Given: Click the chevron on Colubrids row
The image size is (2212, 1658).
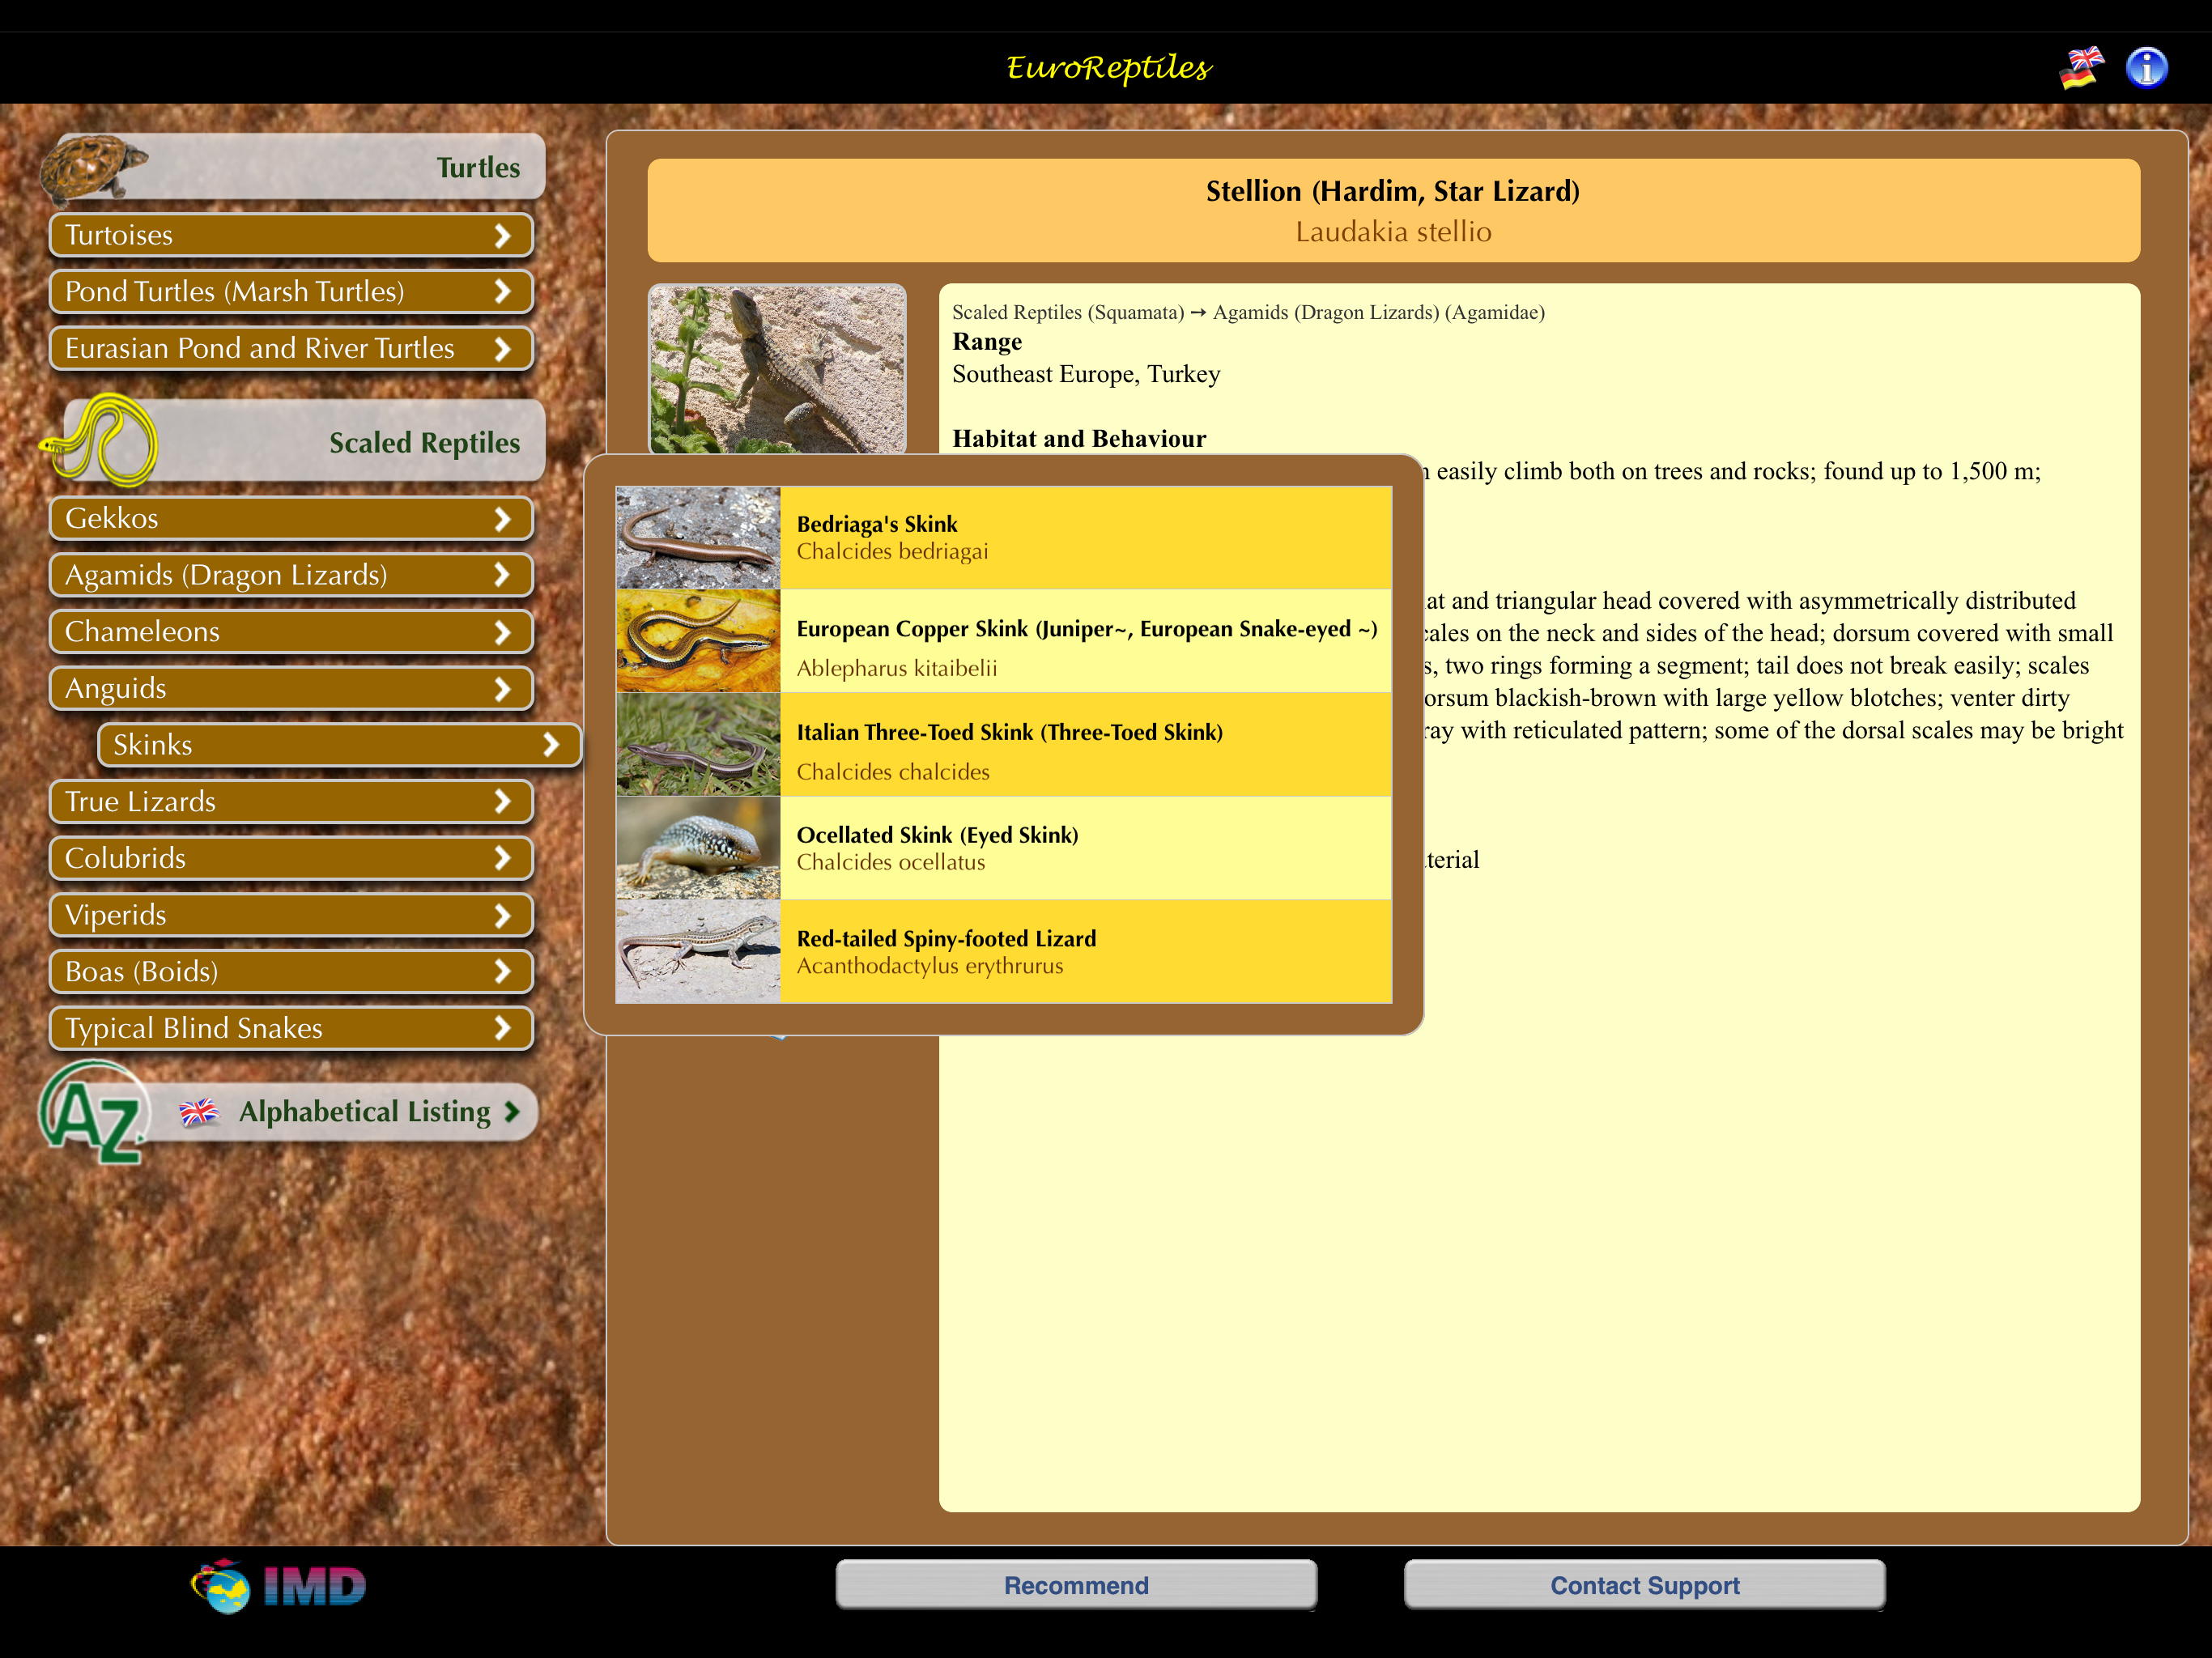Looking at the screenshot, I should (x=503, y=858).
